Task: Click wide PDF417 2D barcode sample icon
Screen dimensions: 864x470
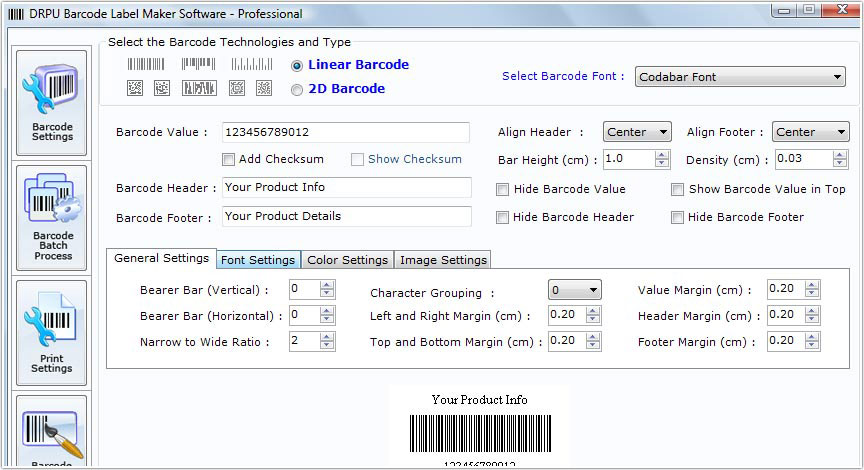Action: (x=199, y=88)
